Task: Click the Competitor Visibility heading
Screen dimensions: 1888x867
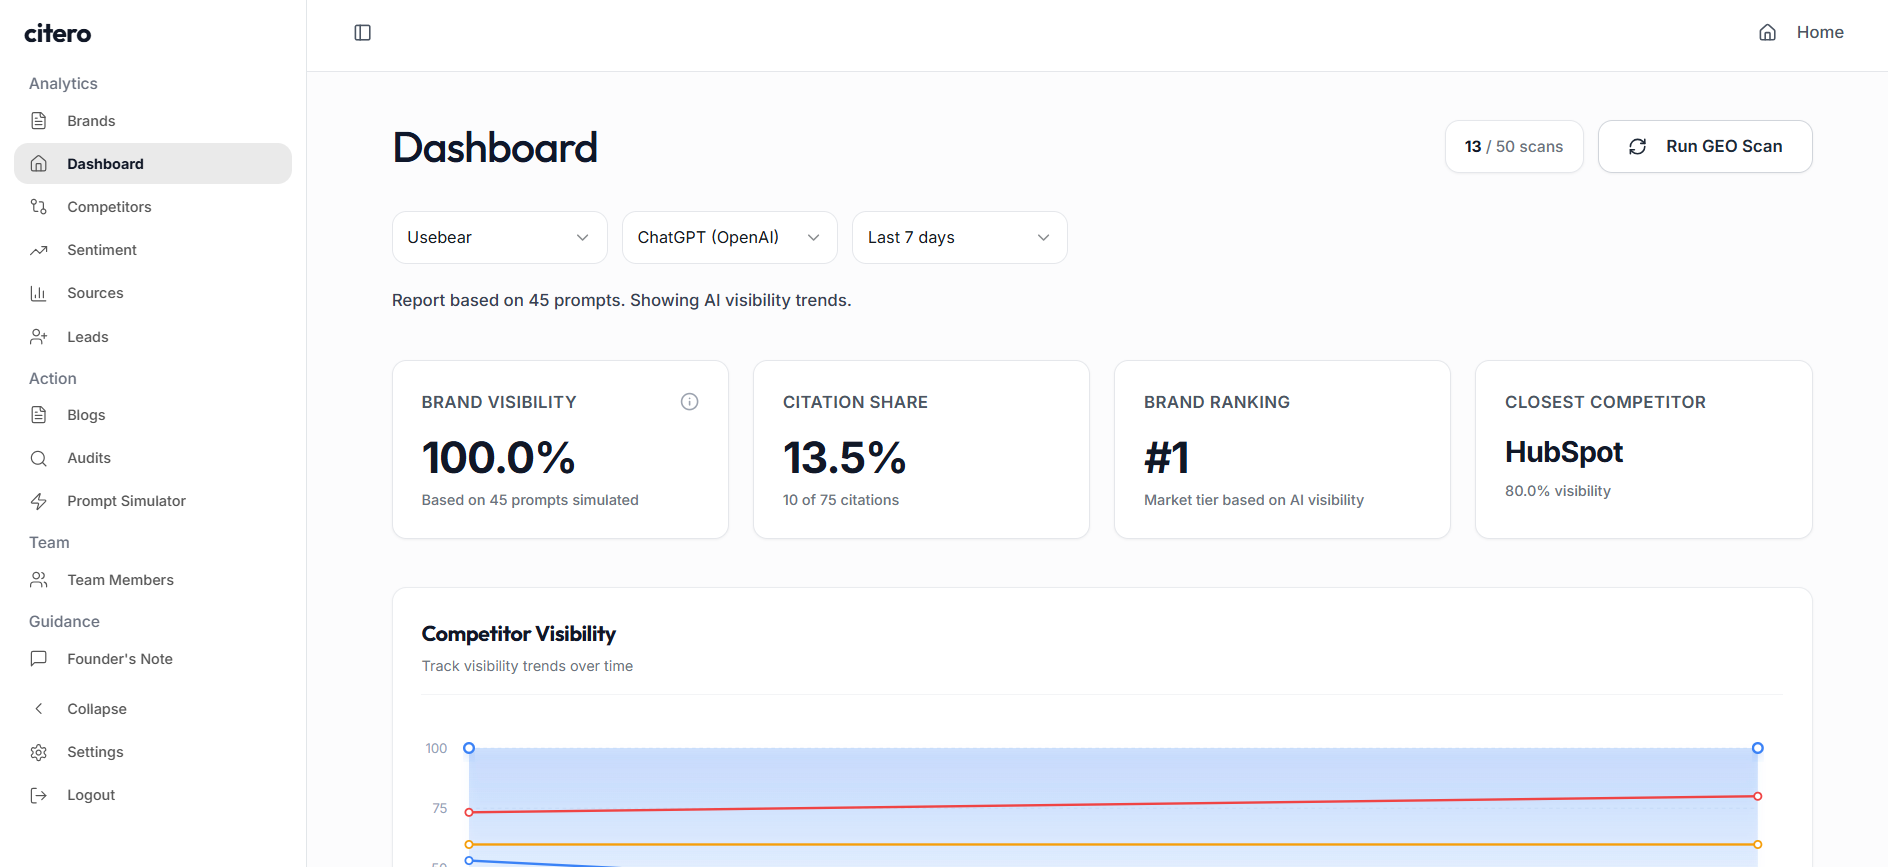Action: [519, 634]
